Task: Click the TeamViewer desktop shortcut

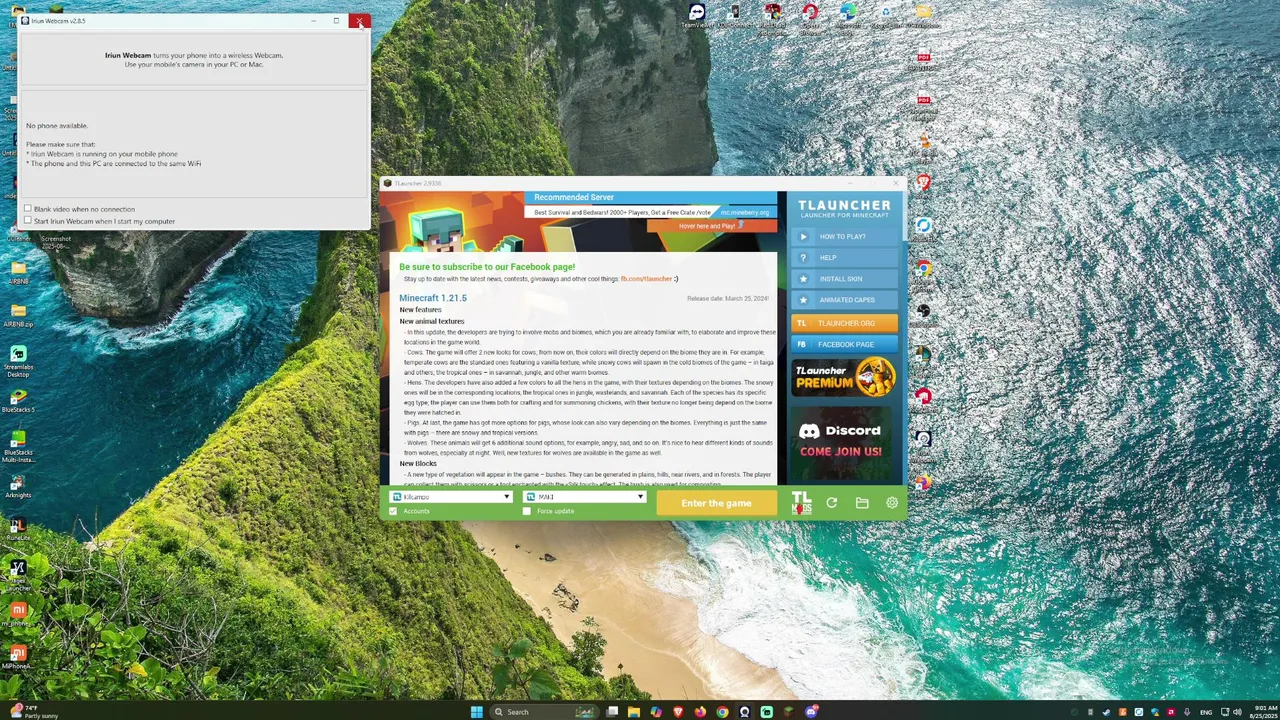Action: [x=697, y=15]
